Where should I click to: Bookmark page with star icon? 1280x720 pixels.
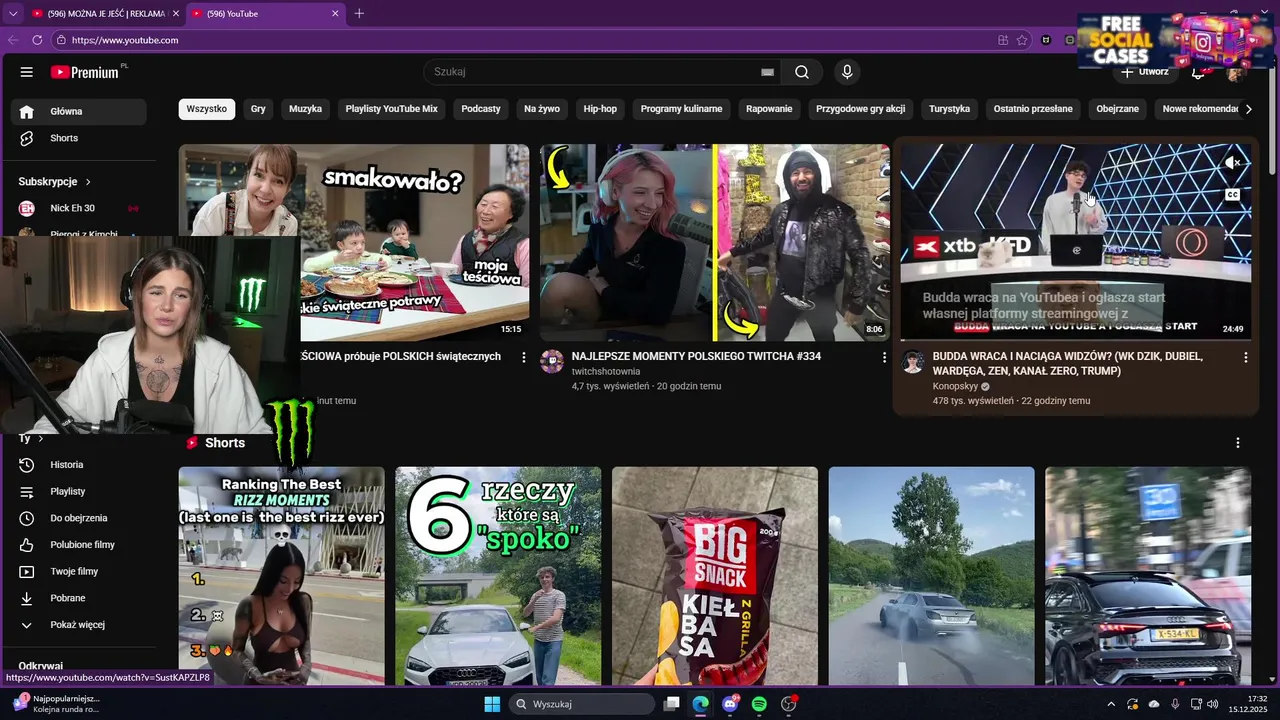1022,40
